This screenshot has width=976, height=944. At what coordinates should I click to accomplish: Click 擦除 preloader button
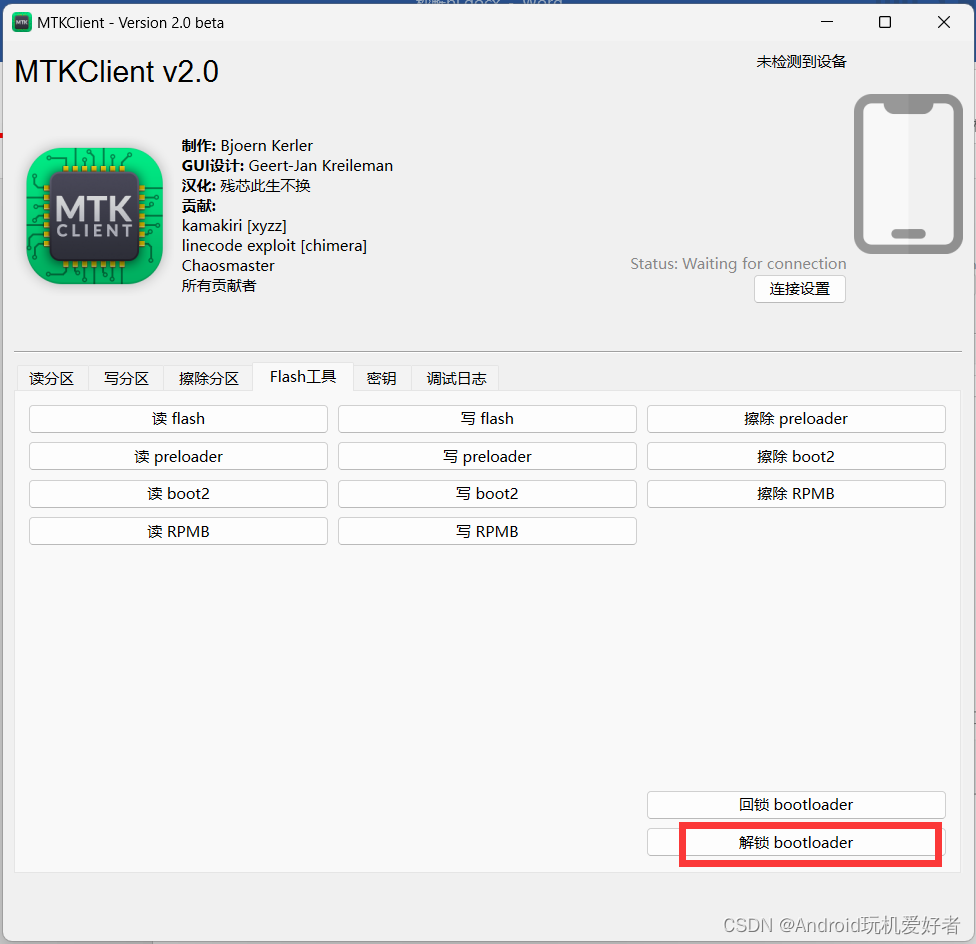point(796,419)
